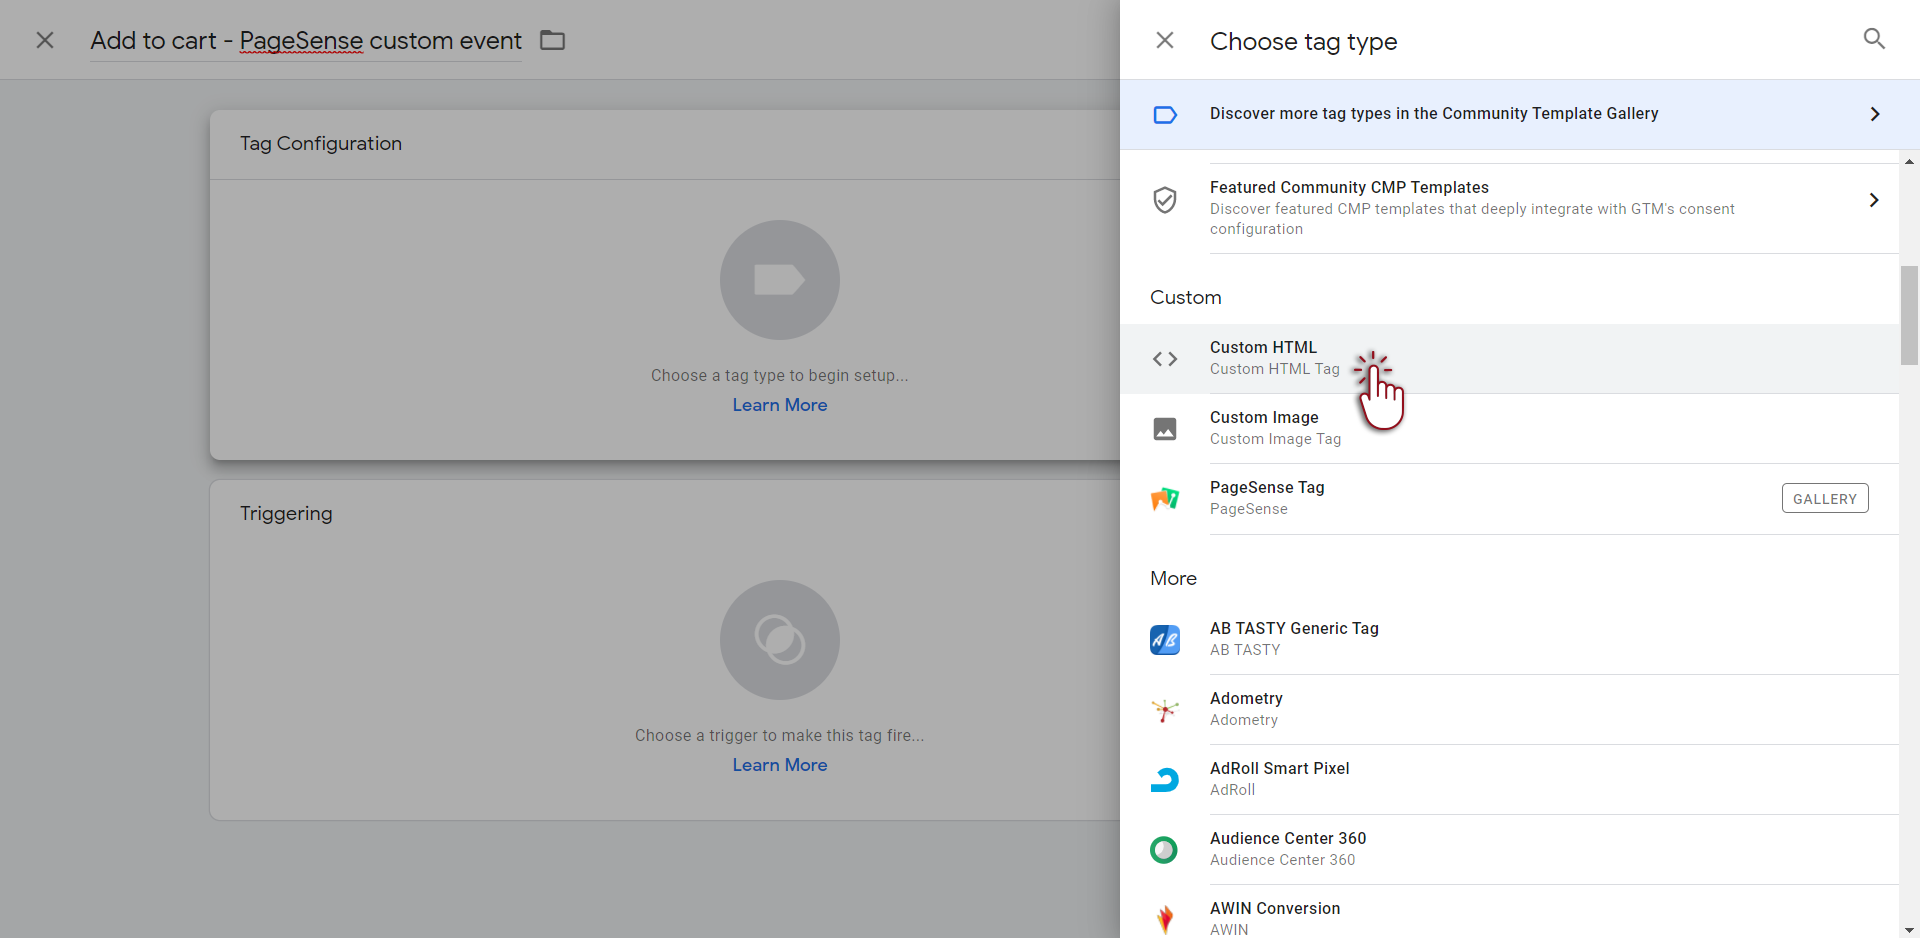Open the folder icon beside tag name
Viewport: 1920px width, 938px height.
[x=553, y=40]
